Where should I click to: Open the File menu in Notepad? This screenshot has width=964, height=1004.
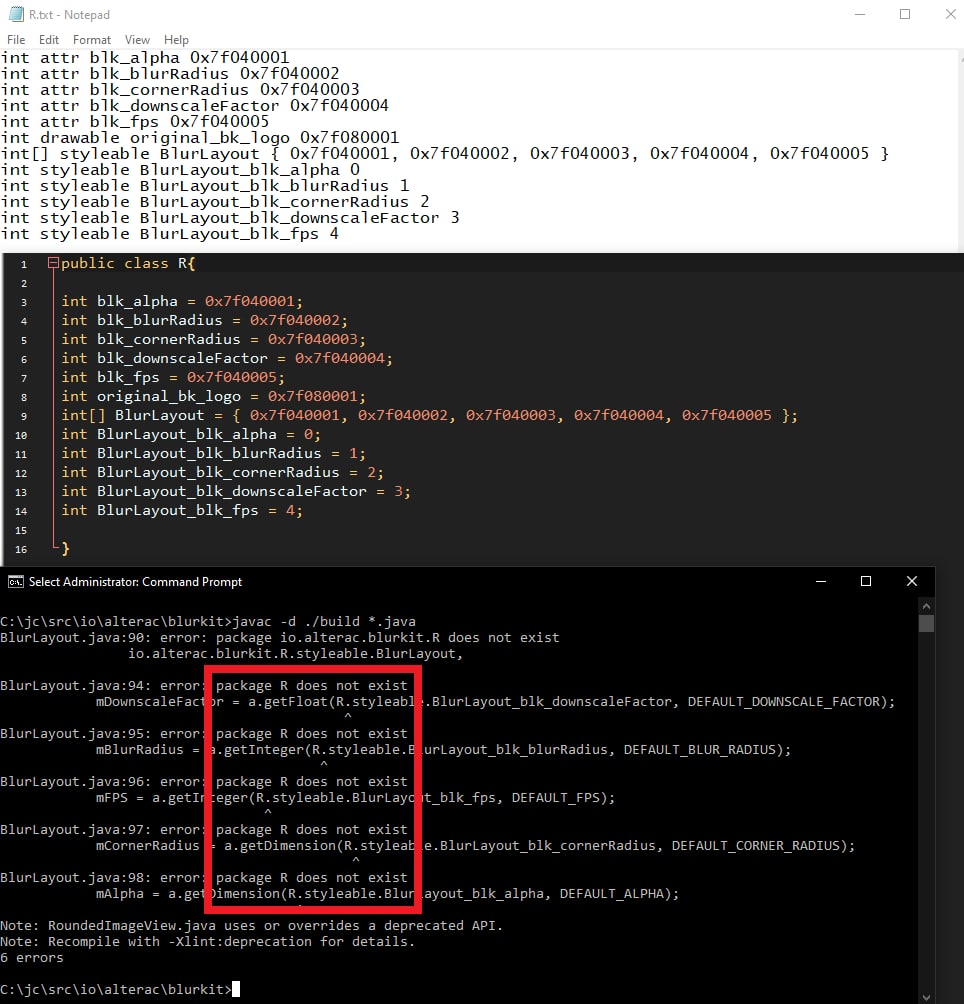16,40
